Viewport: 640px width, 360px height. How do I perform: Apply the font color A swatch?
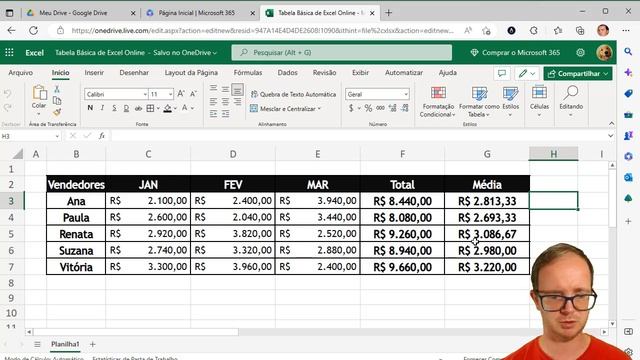(x=184, y=108)
